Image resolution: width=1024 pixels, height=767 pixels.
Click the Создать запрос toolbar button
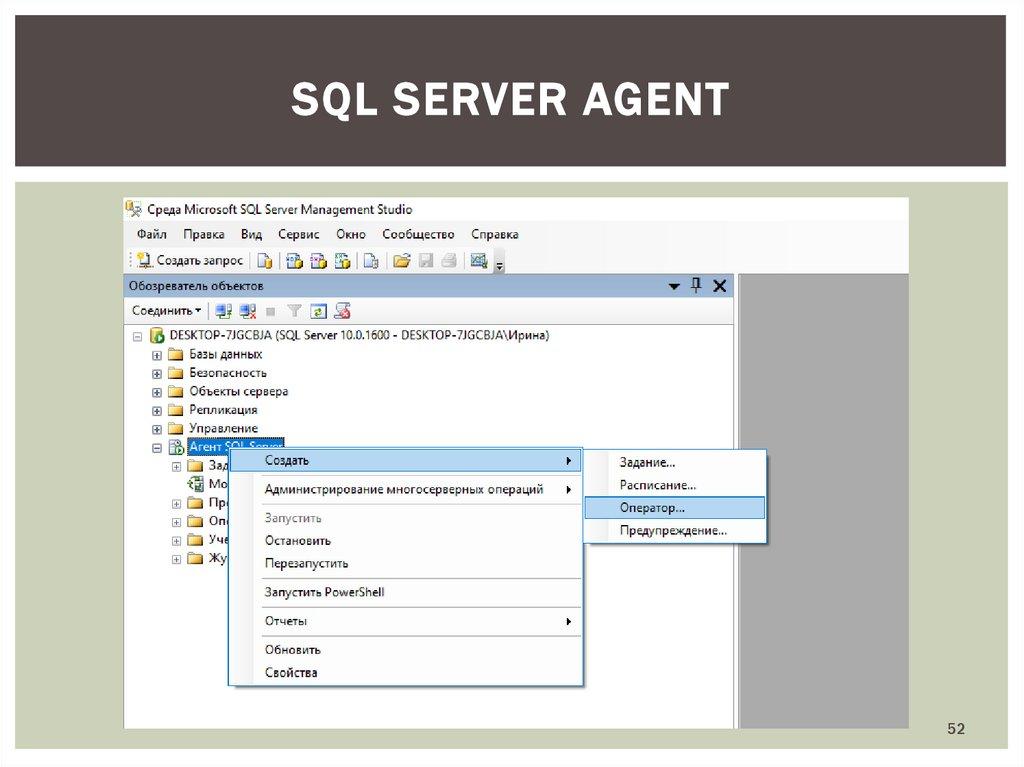click(x=190, y=261)
